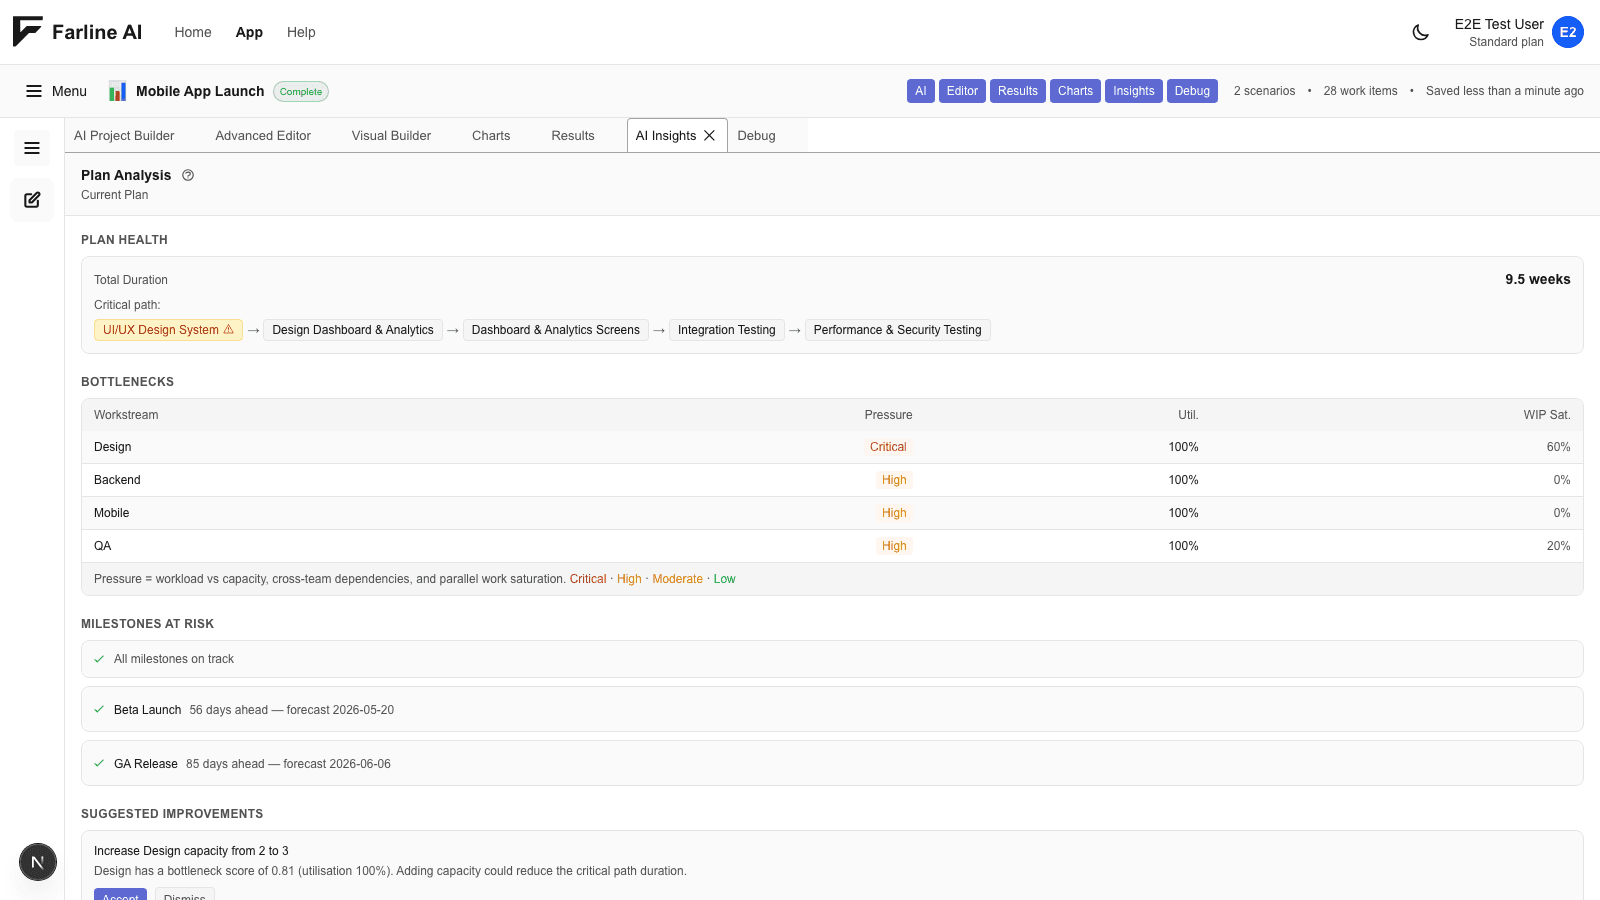Expand the sidebar with the three-line icon
Viewport: 1600px width, 900px height.
click(32, 148)
